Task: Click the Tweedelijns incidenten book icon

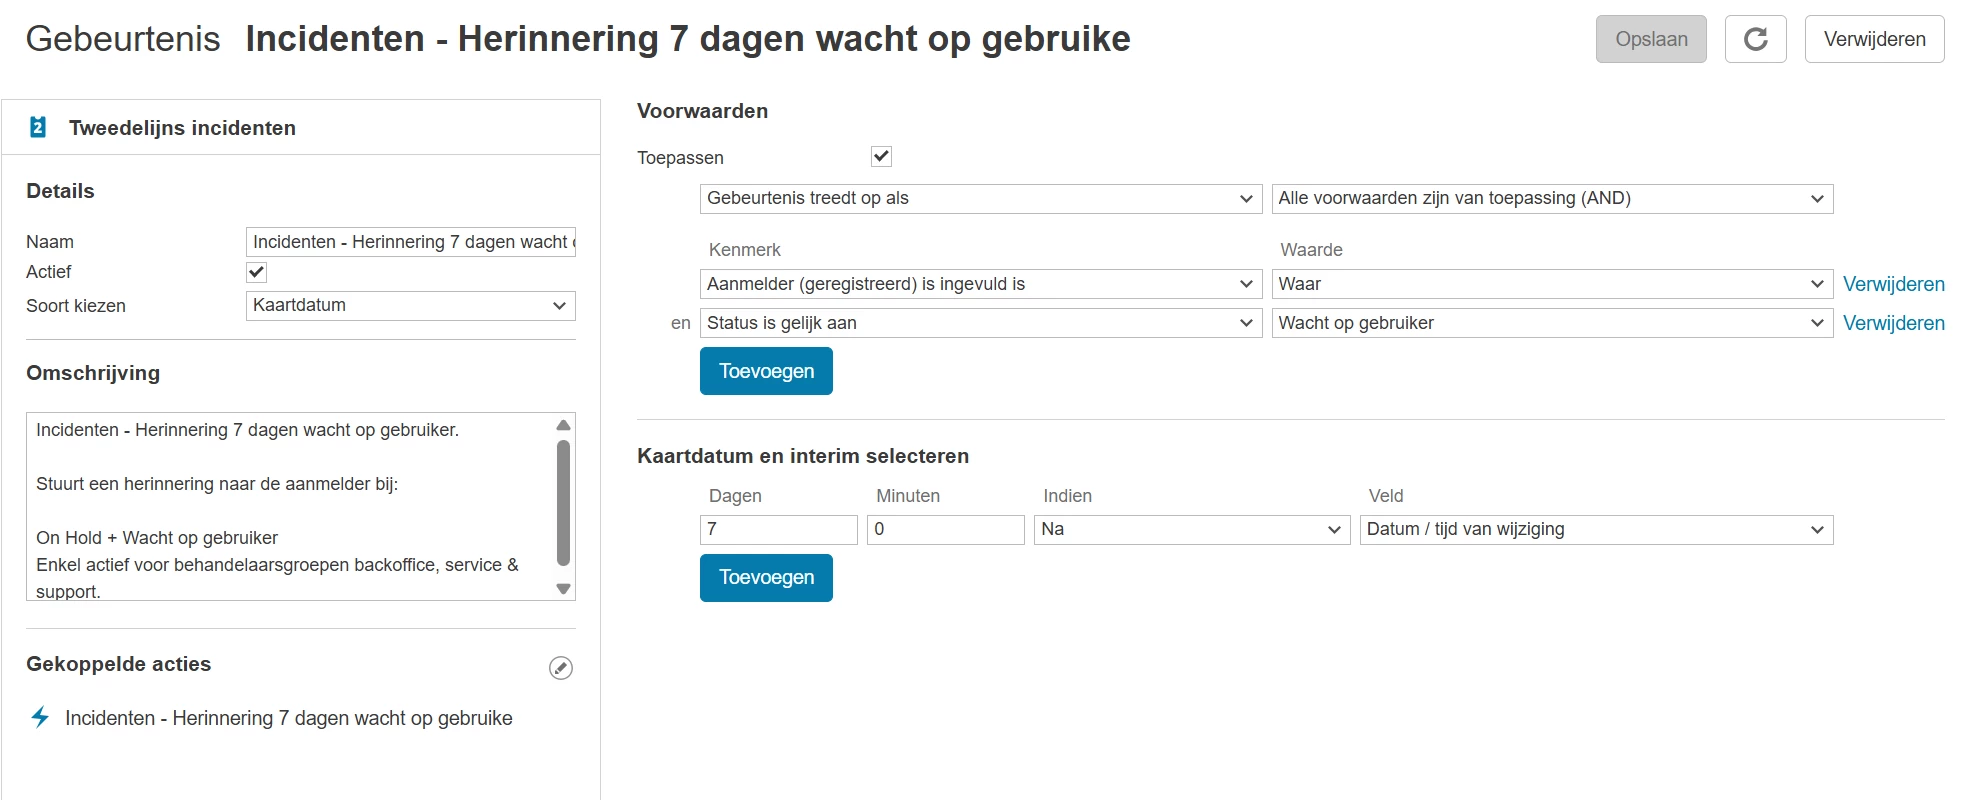Action: [x=38, y=127]
